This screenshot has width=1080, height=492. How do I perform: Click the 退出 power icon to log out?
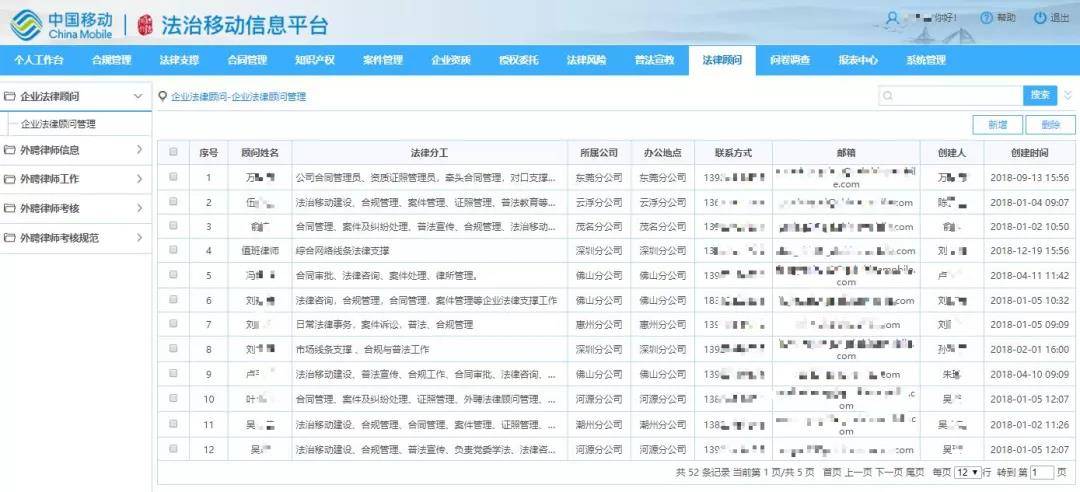click(1040, 18)
